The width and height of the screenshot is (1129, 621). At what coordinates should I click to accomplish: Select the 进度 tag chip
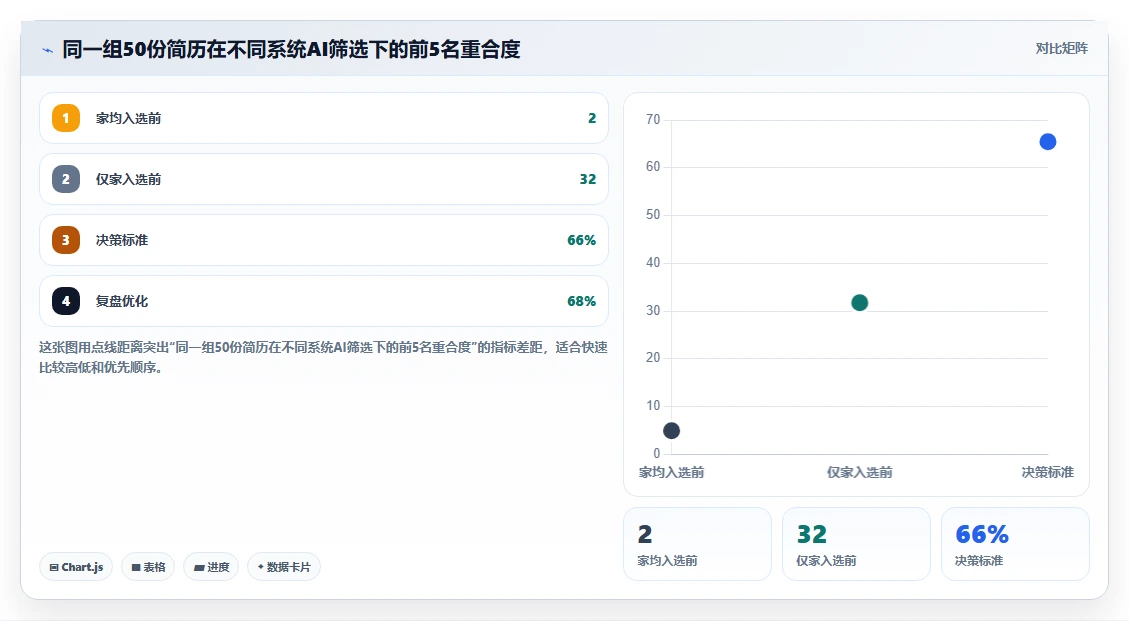tap(211, 567)
